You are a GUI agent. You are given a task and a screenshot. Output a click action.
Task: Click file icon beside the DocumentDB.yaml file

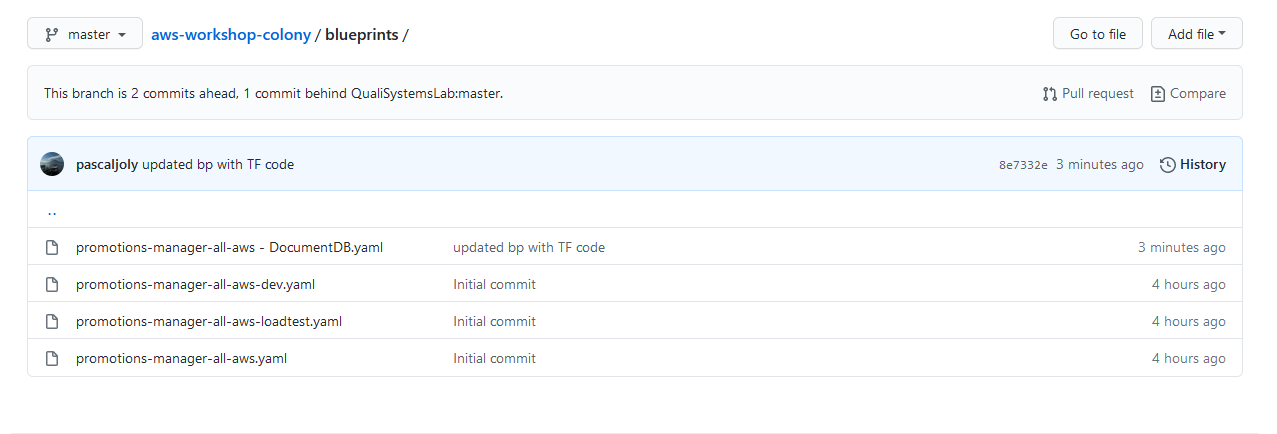(x=52, y=247)
